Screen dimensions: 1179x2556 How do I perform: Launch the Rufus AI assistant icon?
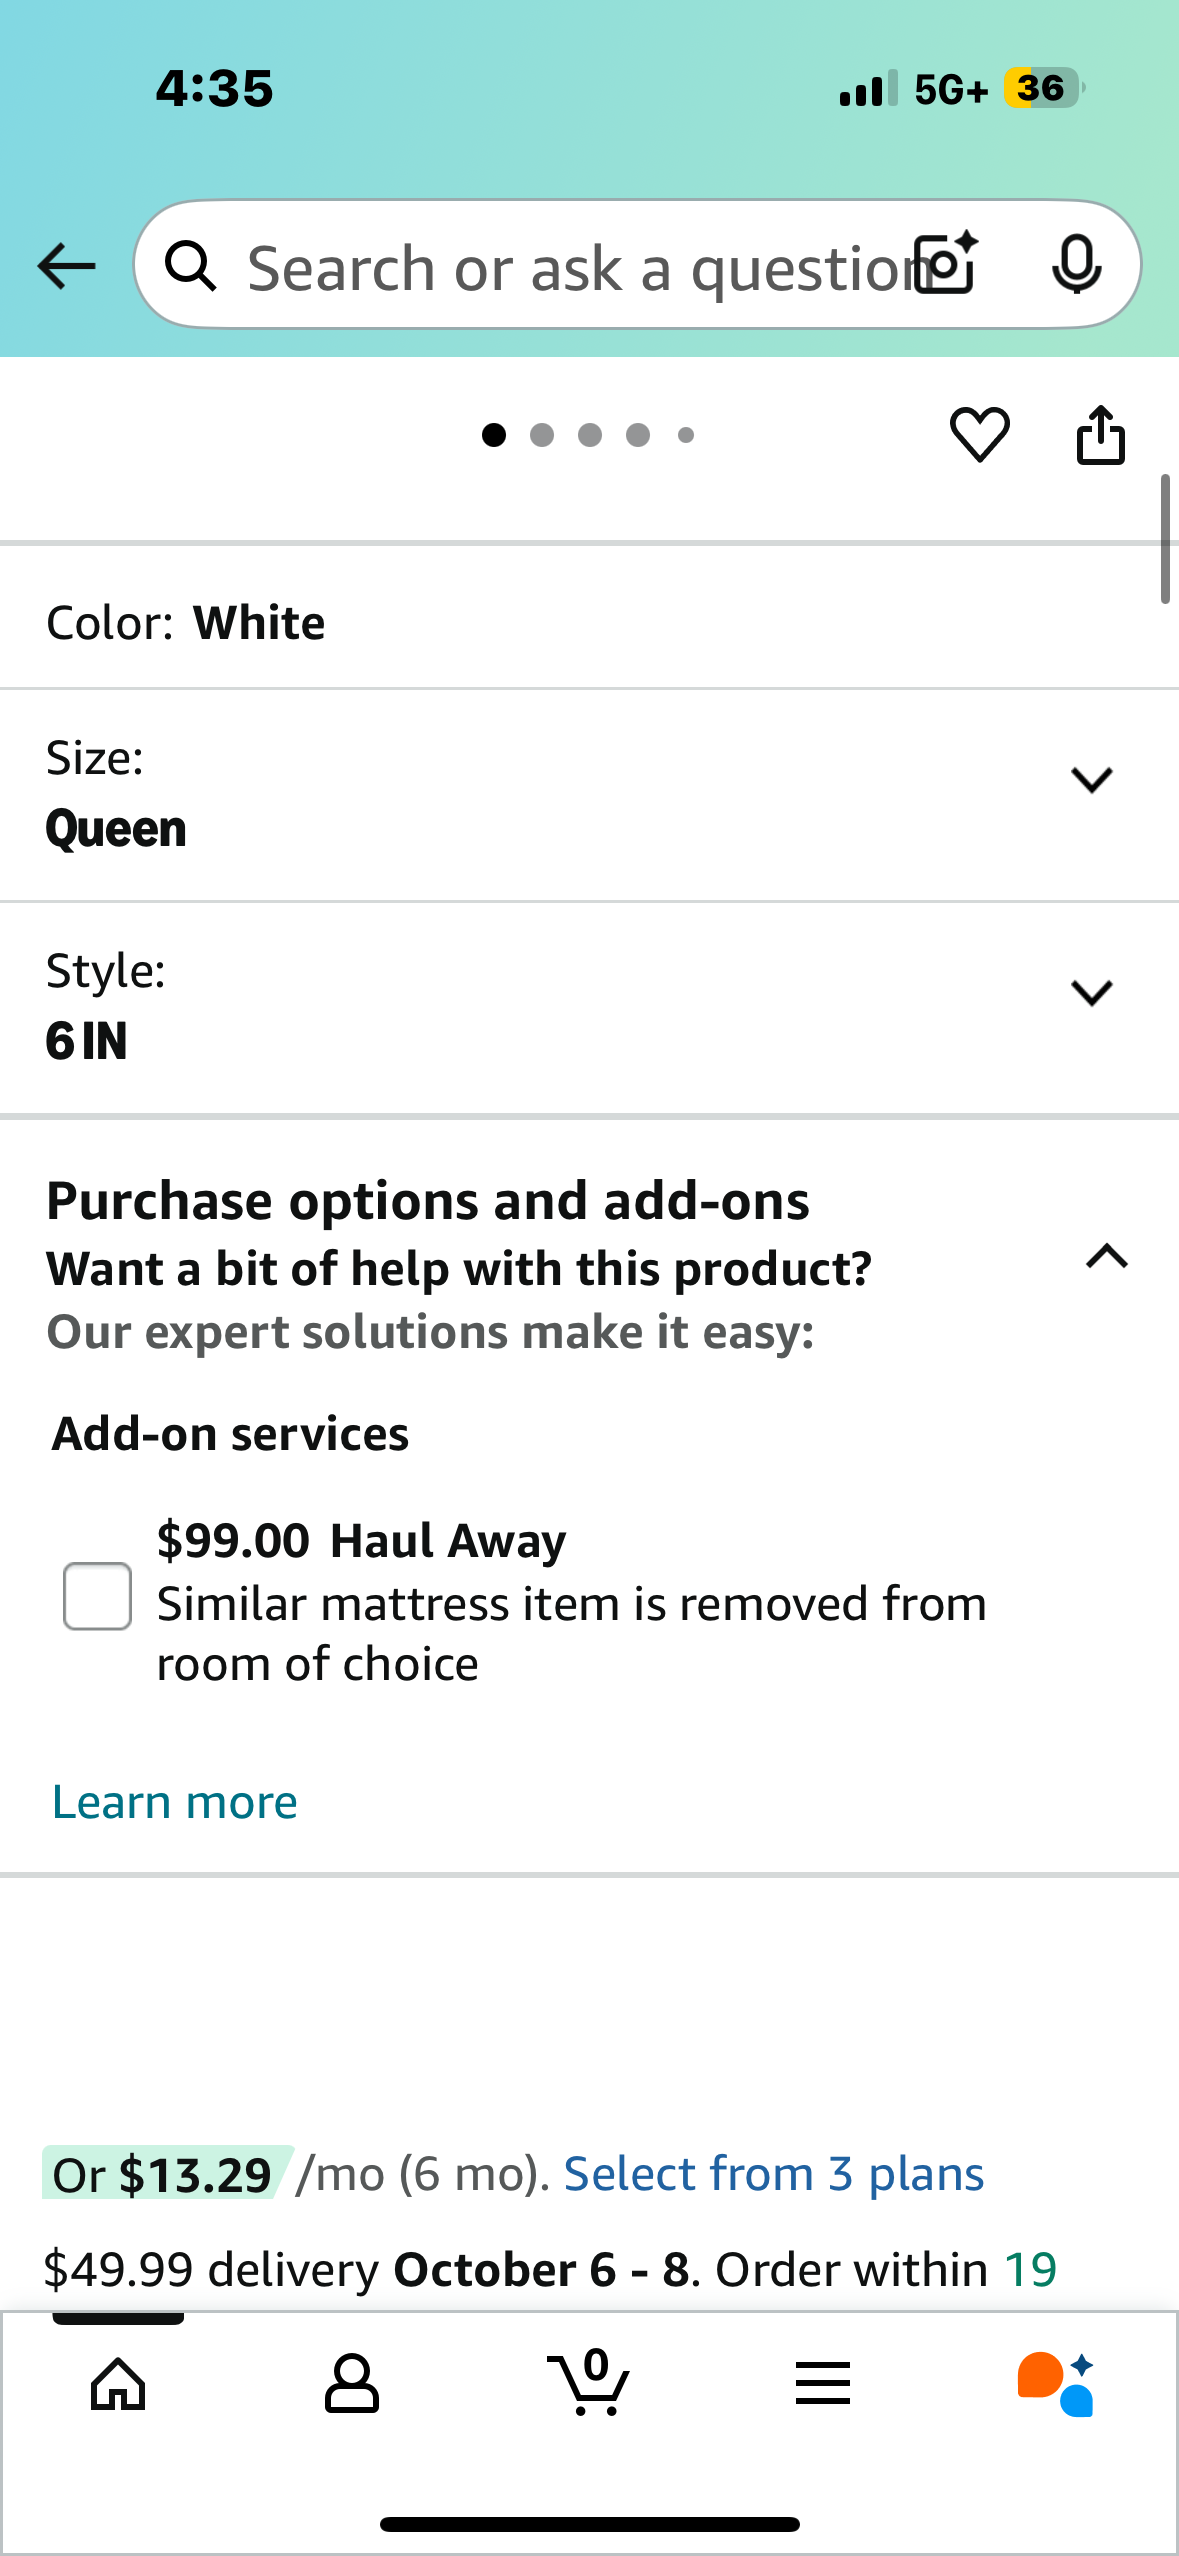tap(1056, 2384)
